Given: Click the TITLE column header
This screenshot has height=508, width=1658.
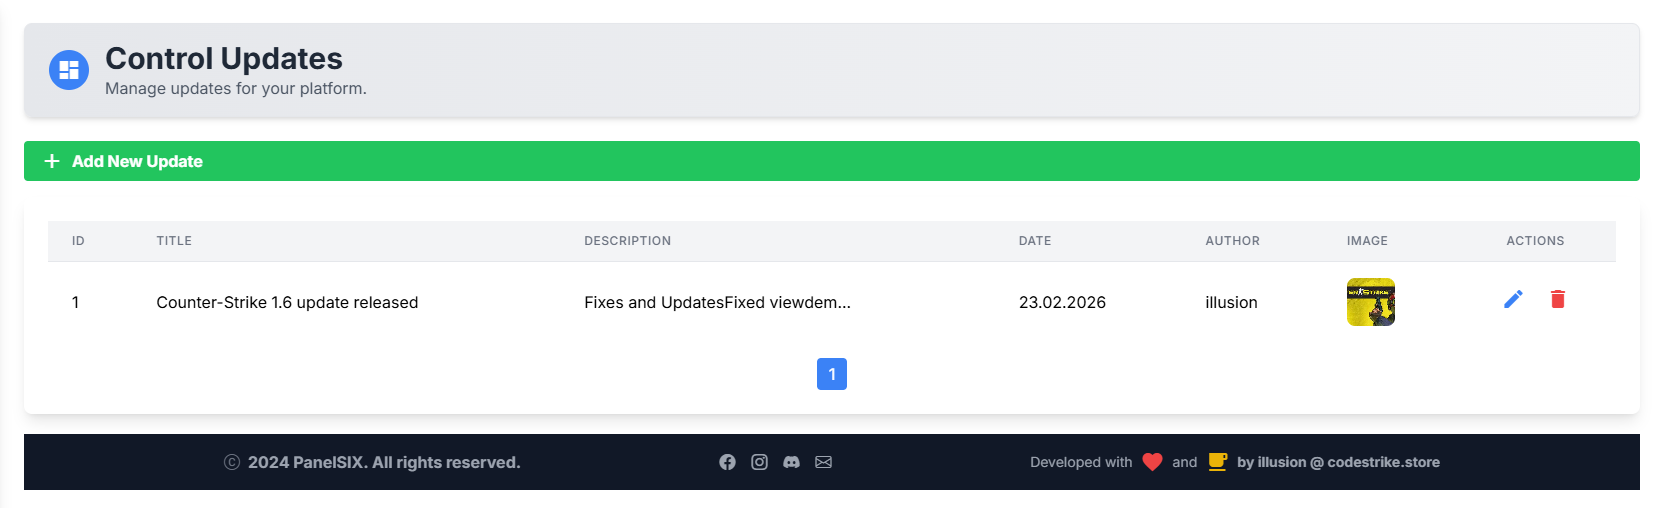Looking at the screenshot, I should [174, 241].
